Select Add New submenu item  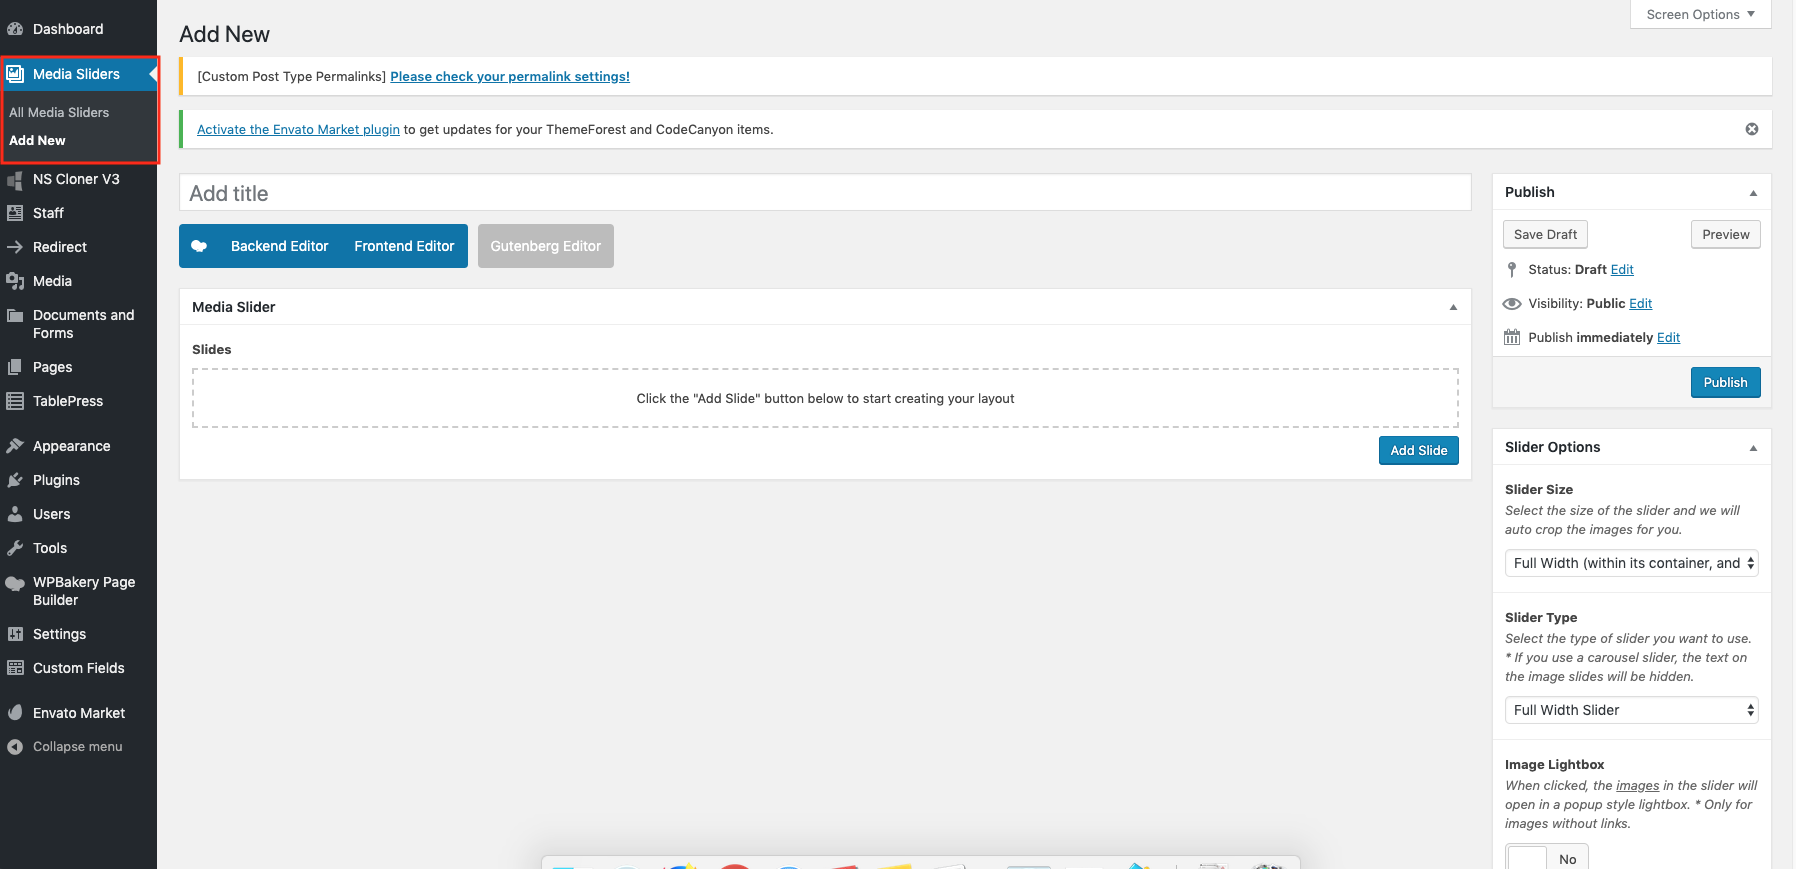[37, 141]
